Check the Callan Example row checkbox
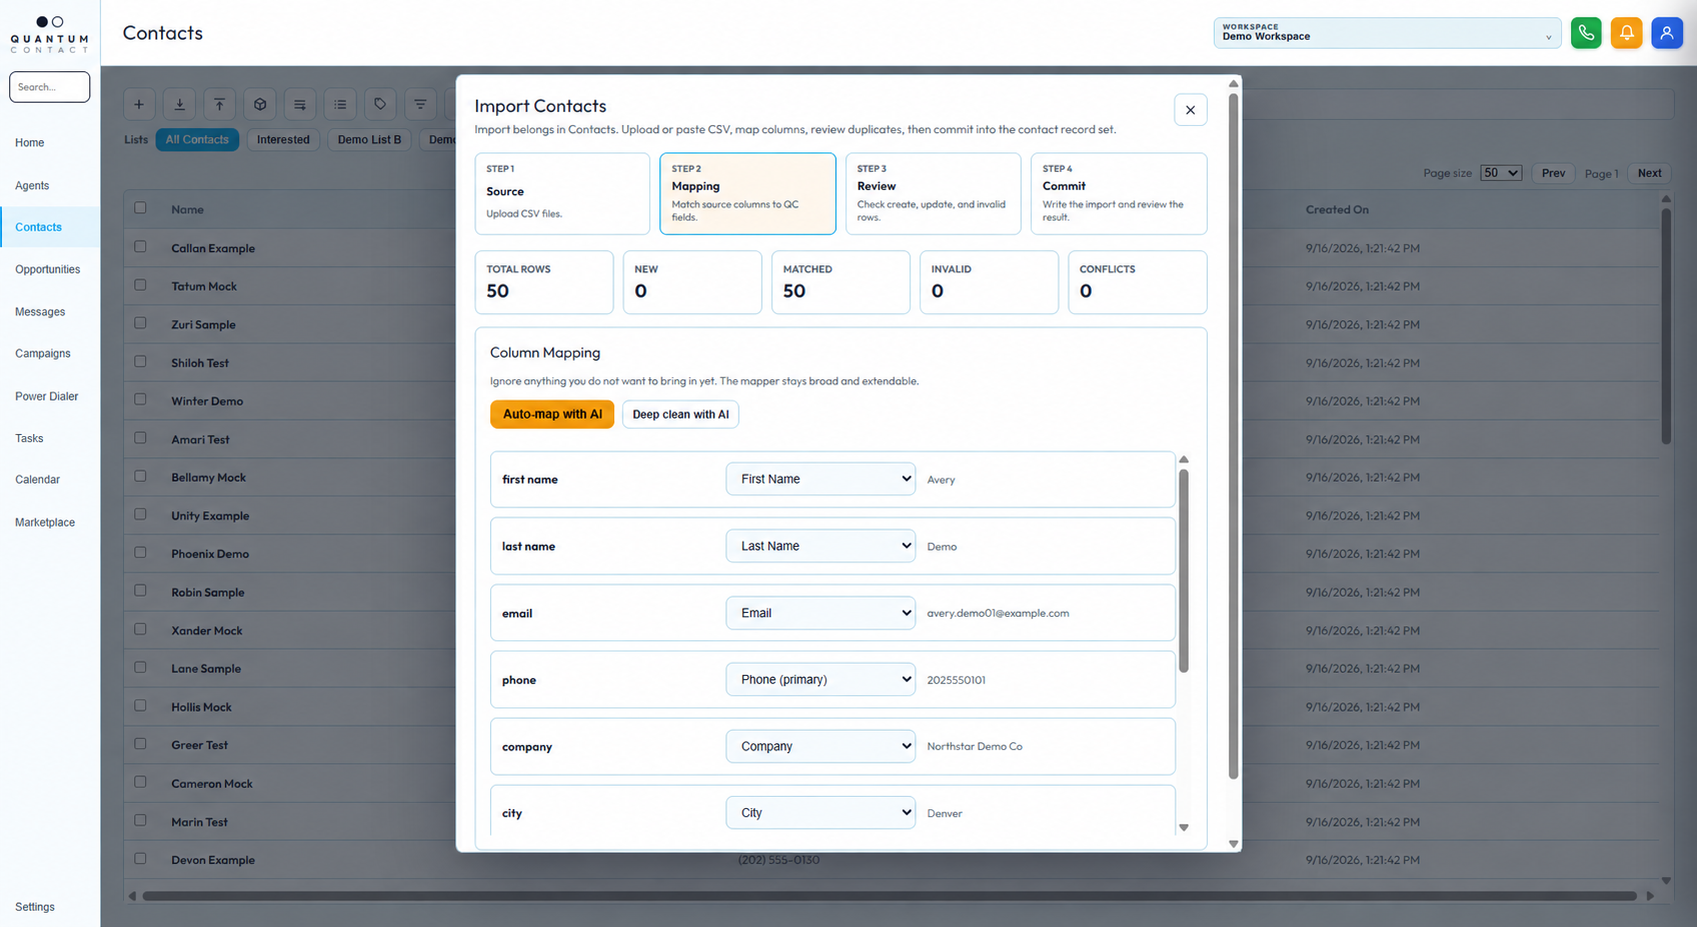 (x=140, y=247)
